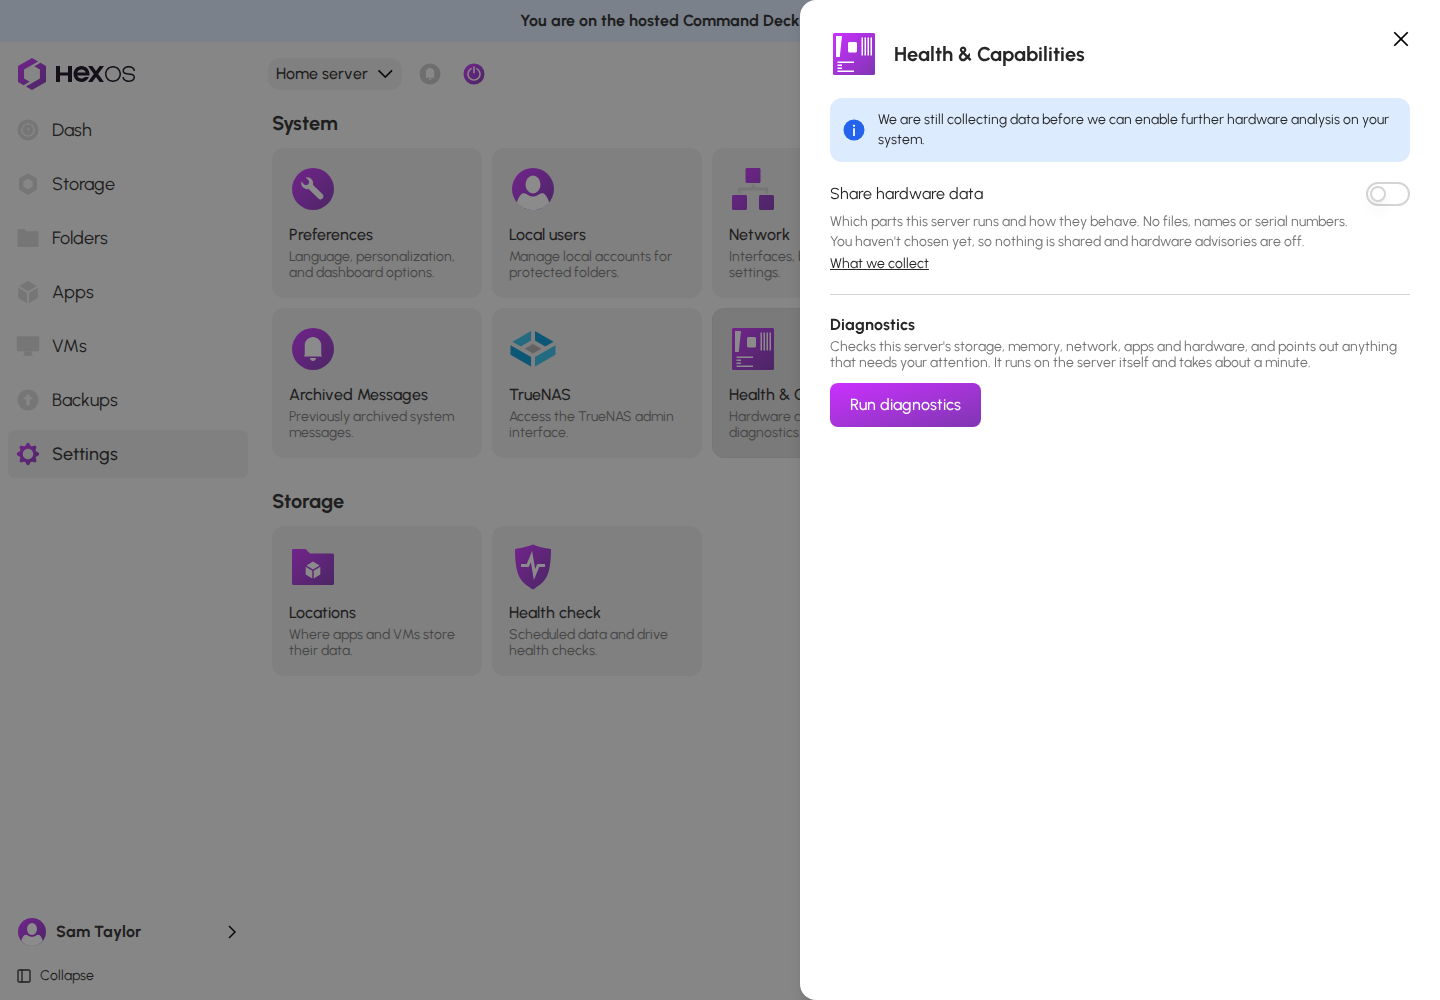The image size is (1440, 1000).
Task: Collapse the sidebar with Collapse button
Action: point(56,976)
